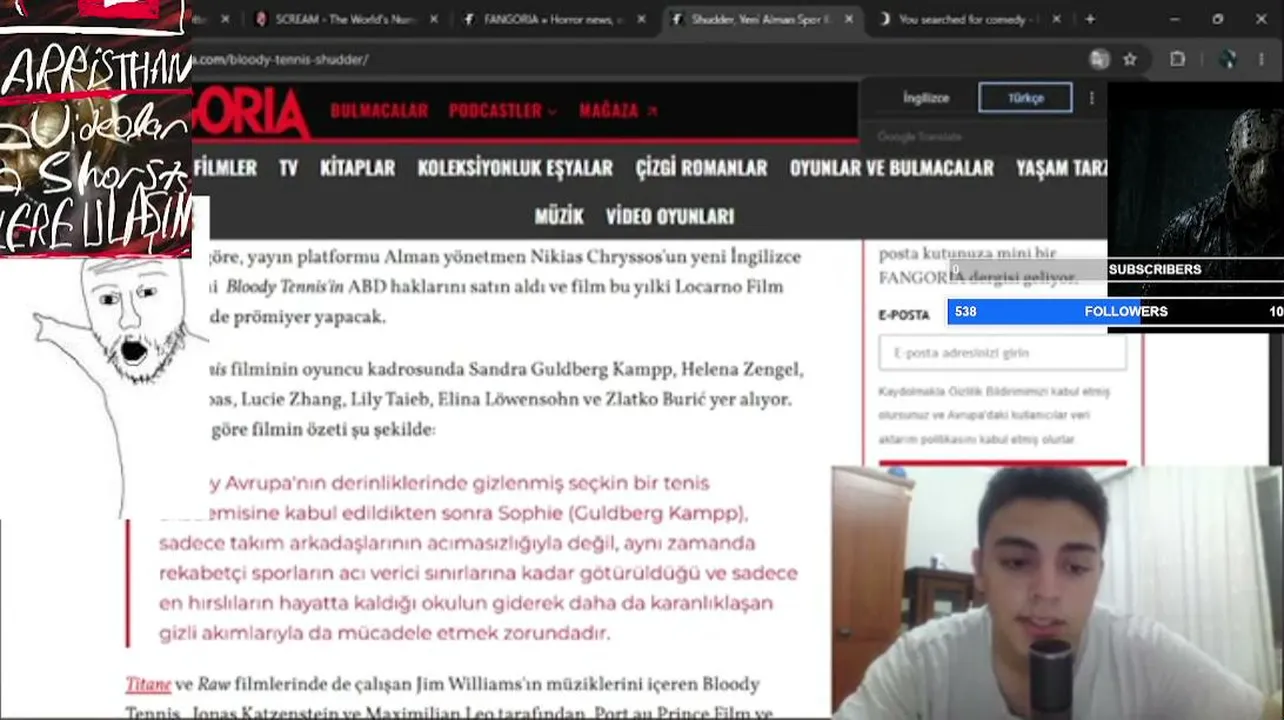Open translate options three-dot menu
This screenshot has width=1284, height=720.
tap(1092, 98)
